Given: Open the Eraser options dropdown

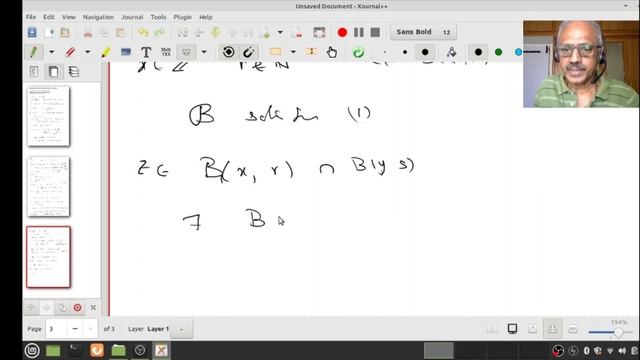Looking at the screenshot, I should click(x=87, y=52).
